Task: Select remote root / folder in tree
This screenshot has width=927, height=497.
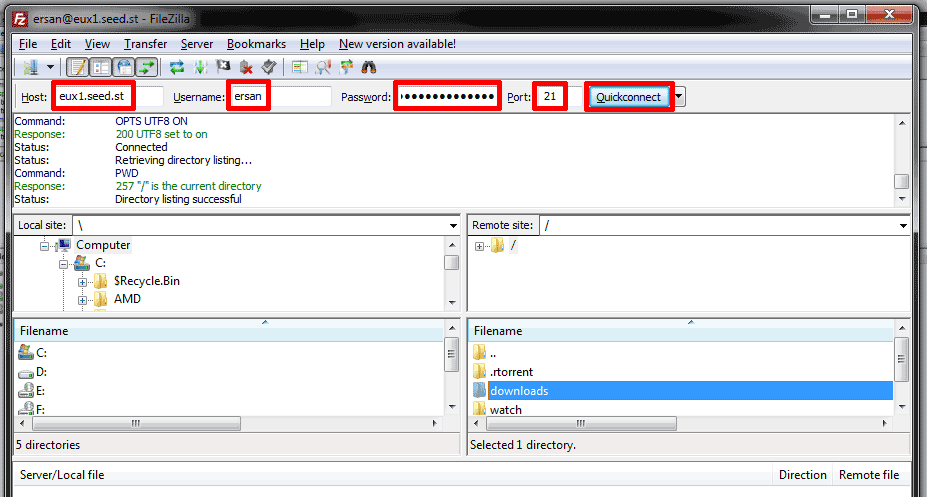Action: (513, 245)
